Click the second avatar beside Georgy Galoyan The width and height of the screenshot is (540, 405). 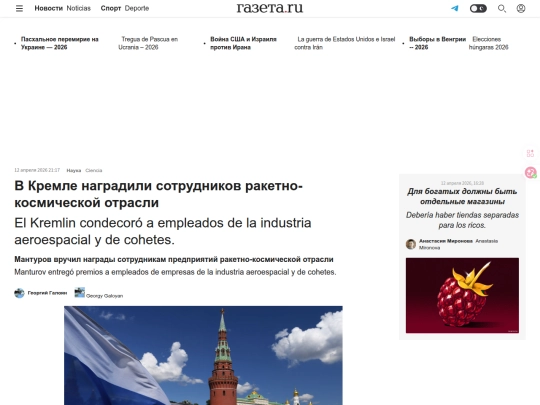(x=80, y=292)
